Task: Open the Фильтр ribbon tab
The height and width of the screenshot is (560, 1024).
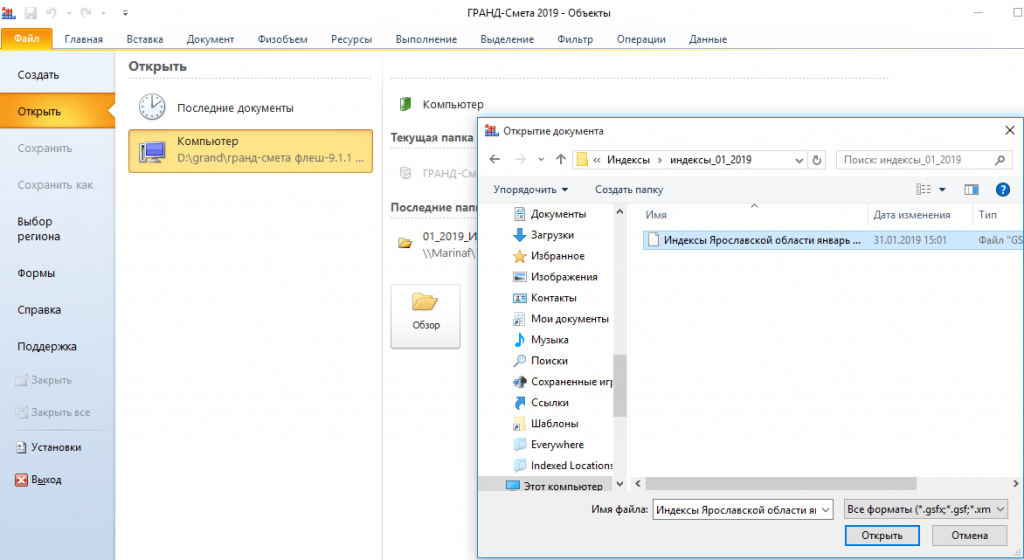Action: (x=575, y=39)
